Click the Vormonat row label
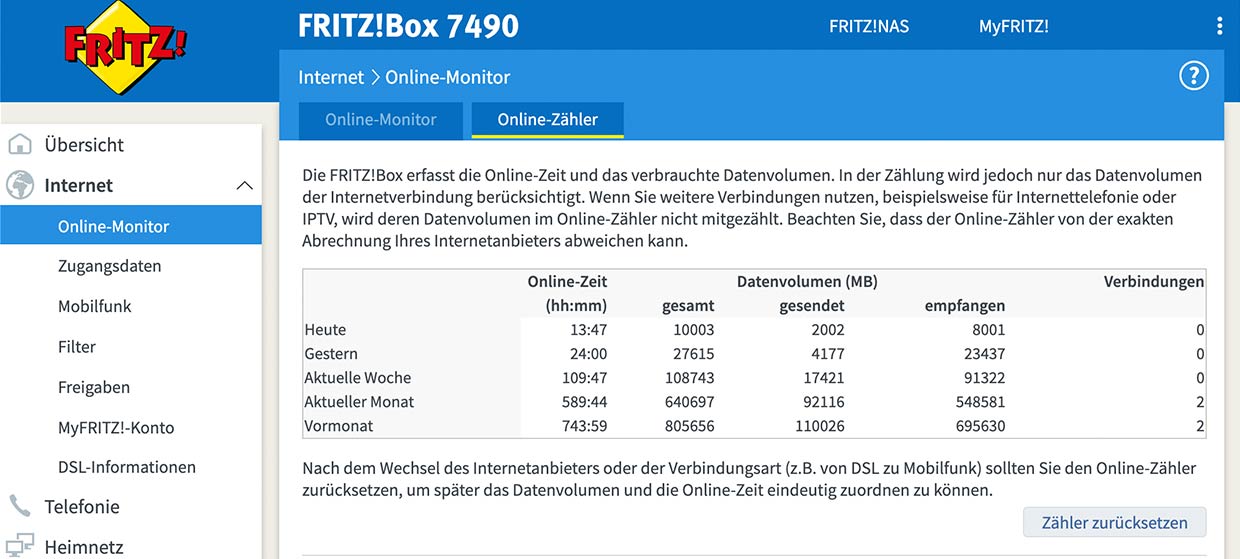 coord(337,426)
